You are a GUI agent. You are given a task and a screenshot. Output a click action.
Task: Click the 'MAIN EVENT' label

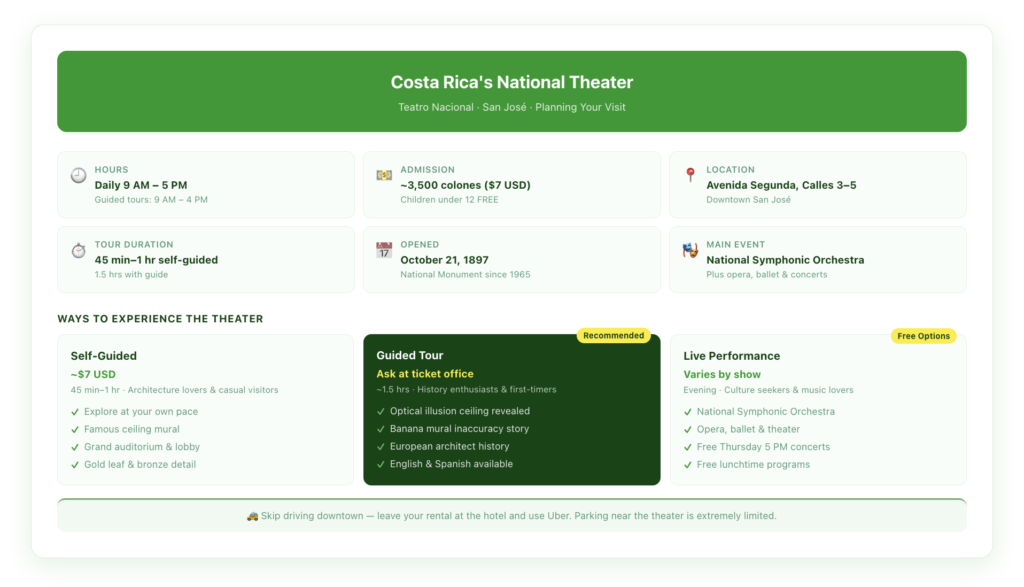coord(735,245)
